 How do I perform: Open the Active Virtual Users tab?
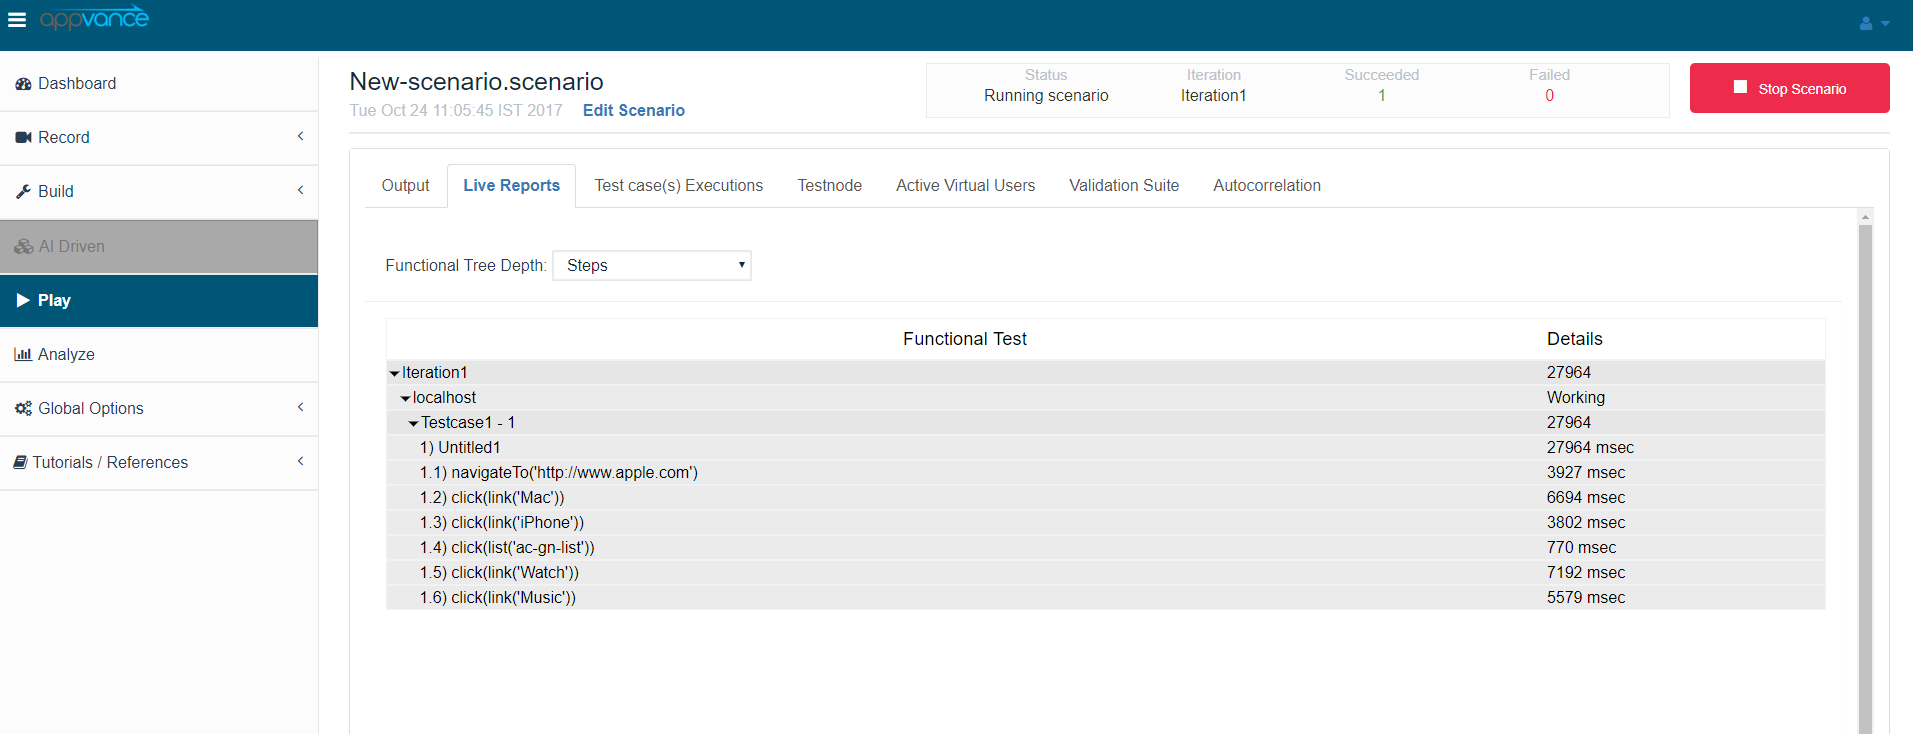tap(965, 186)
